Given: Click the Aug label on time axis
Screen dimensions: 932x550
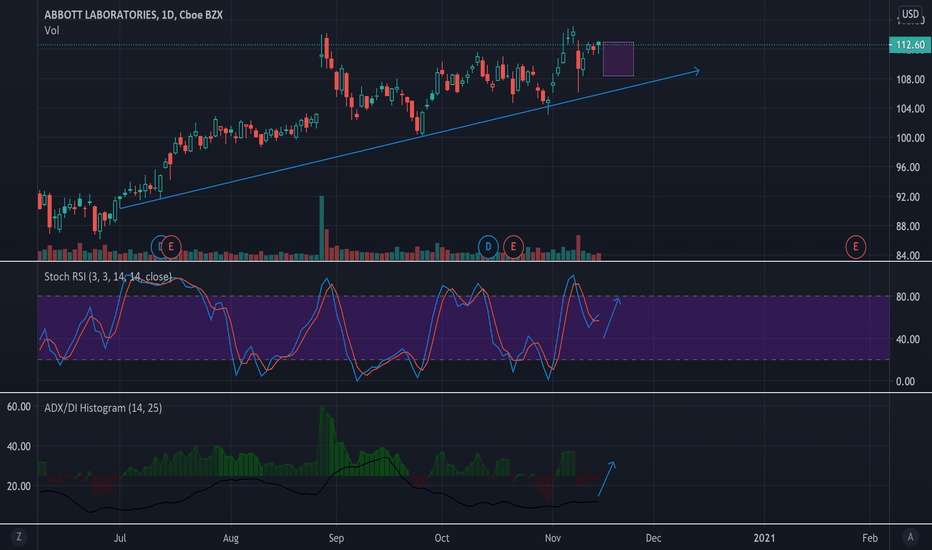Looking at the screenshot, I should pyautogui.click(x=231, y=538).
